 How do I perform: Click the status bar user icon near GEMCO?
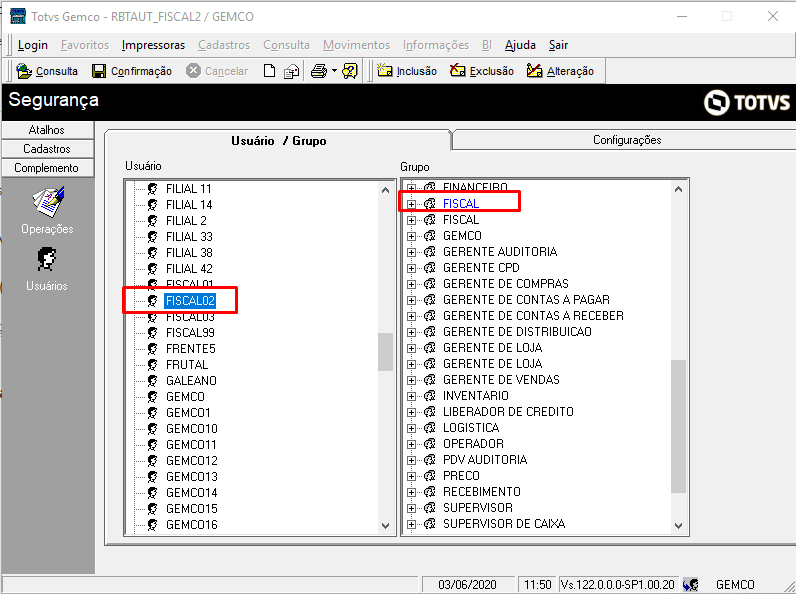[690, 585]
